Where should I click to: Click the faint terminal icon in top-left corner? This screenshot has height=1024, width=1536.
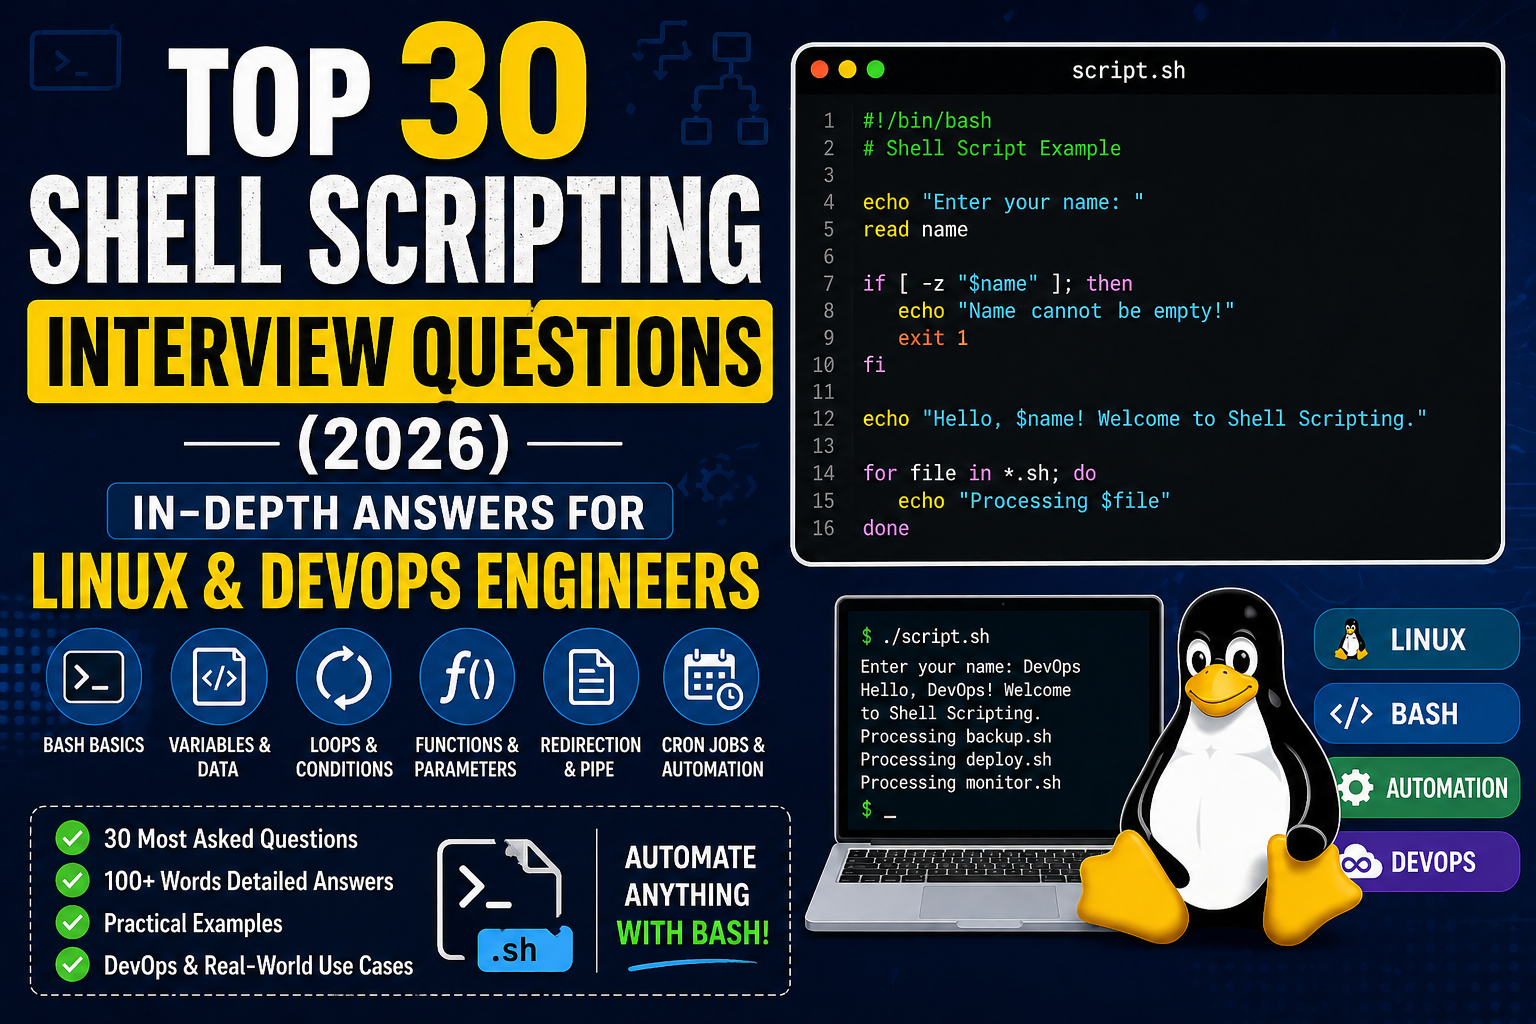(x=75, y=62)
